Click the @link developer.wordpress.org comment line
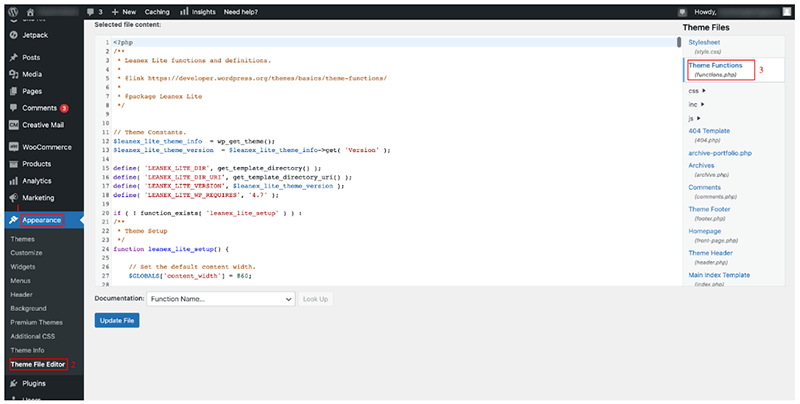800x404 pixels. click(x=252, y=78)
